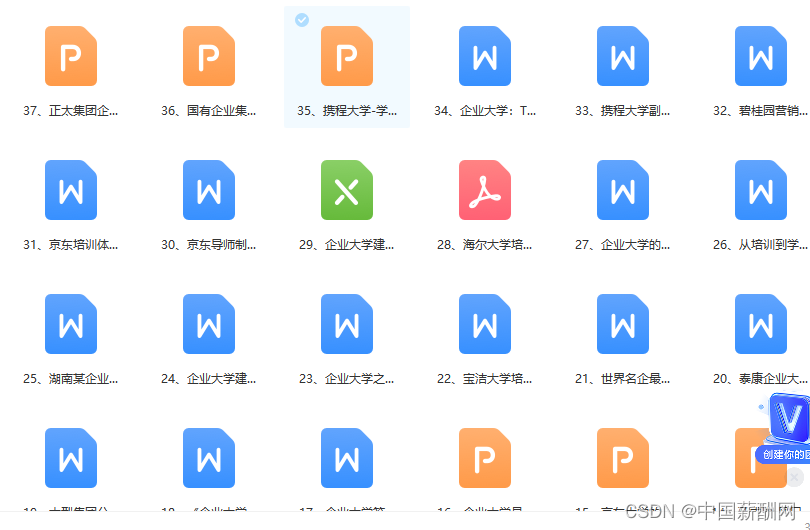Open the Word icon for 20、泰康企业大
This screenshot has height=530, width=810.
(x=760, y=324)
